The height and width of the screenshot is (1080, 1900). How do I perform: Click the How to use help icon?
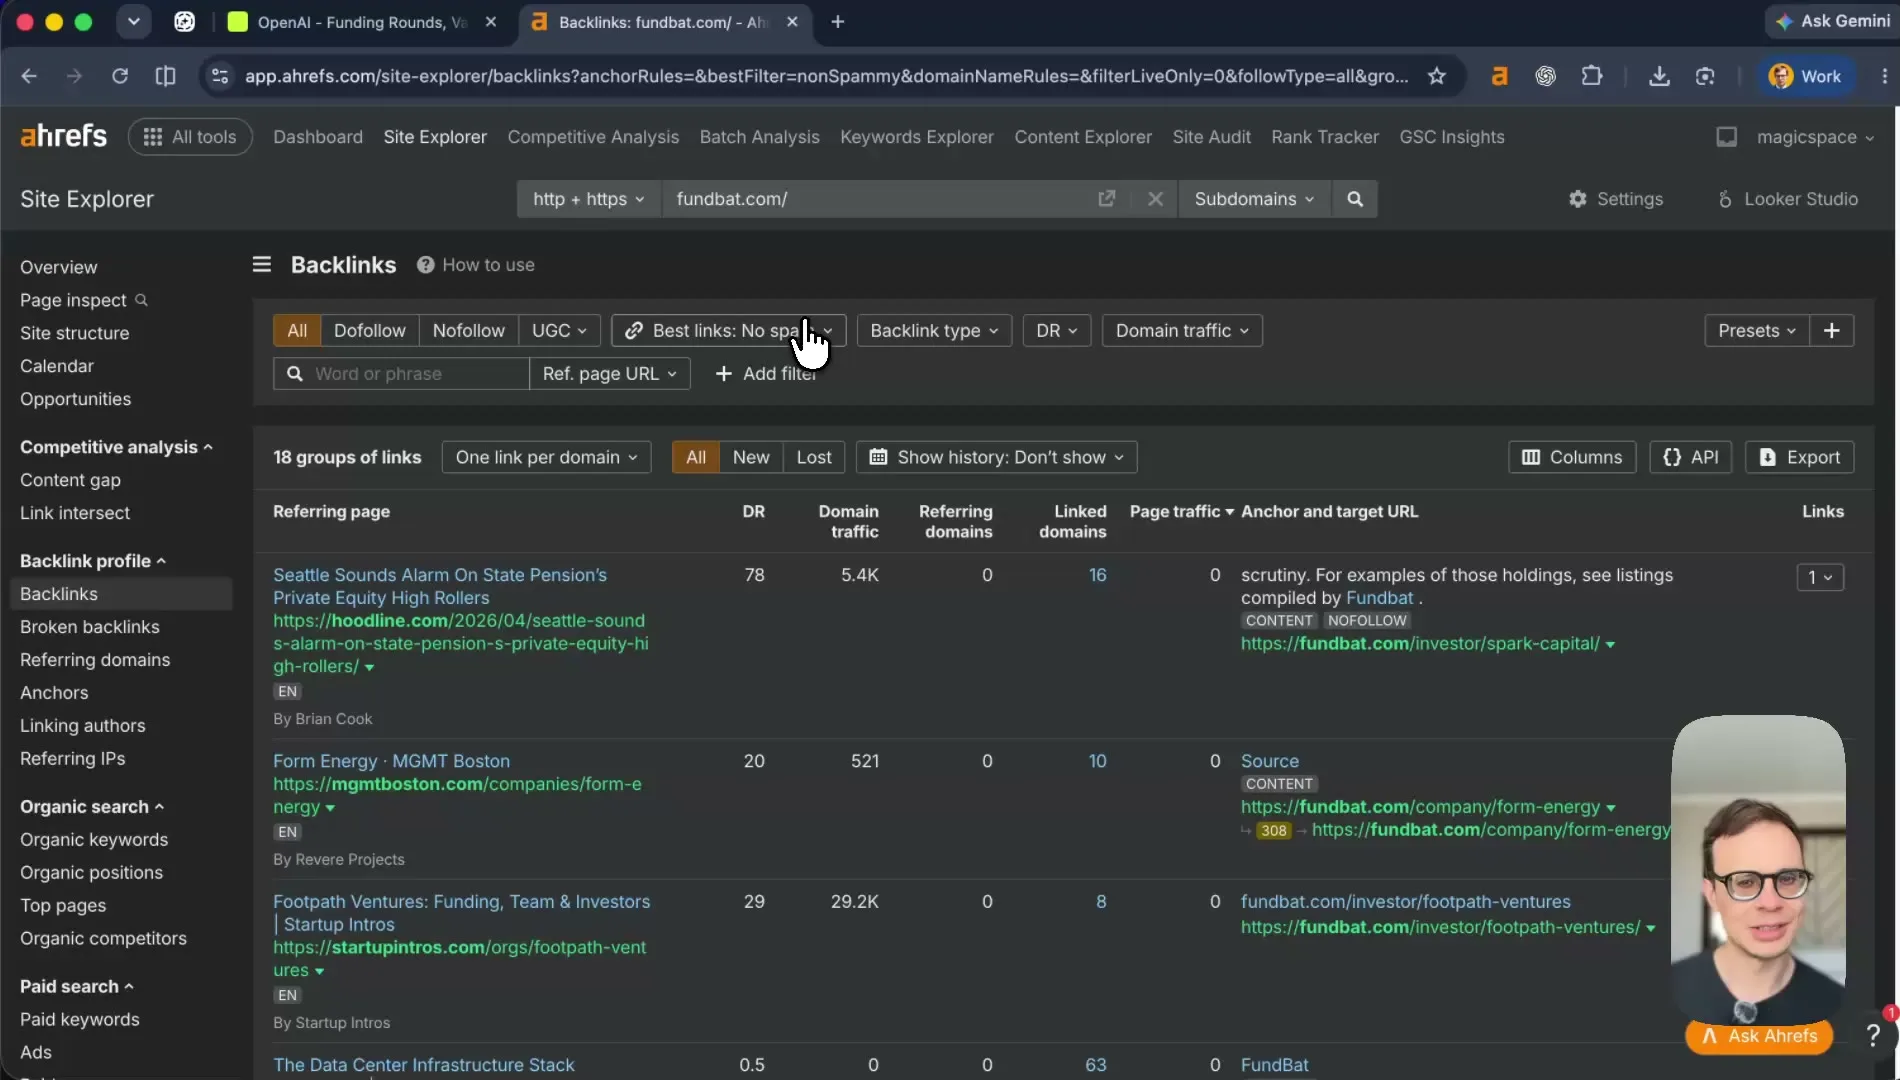click(425, 265)
